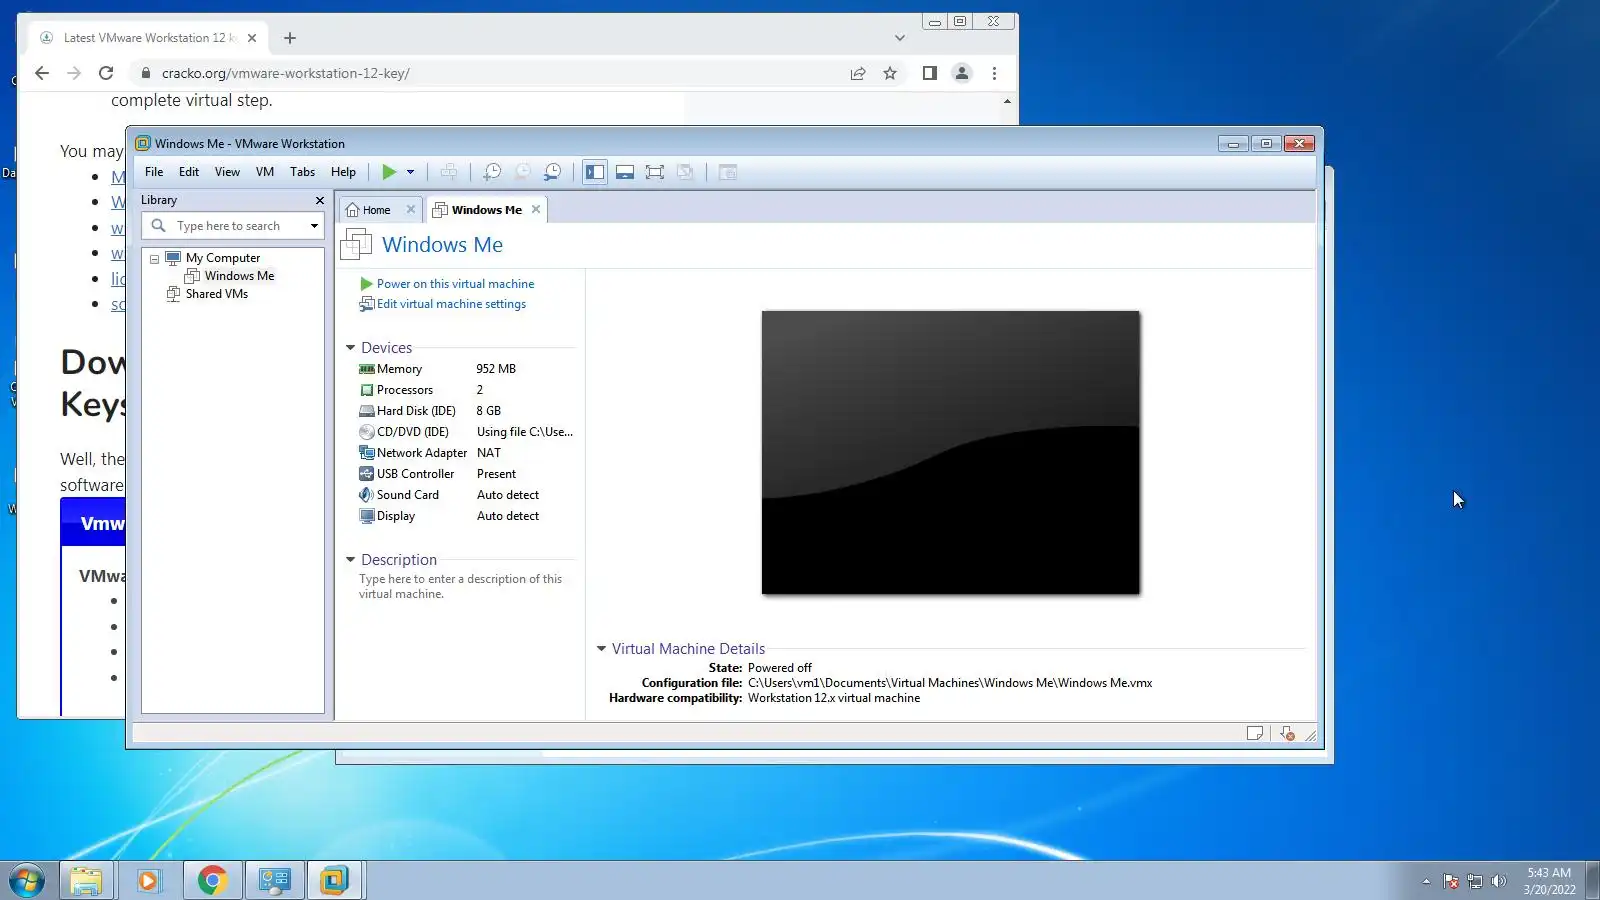Reload the Chrome page
Image resolution: width=1600 pixels, height=900 pixels.
[106, 73]
